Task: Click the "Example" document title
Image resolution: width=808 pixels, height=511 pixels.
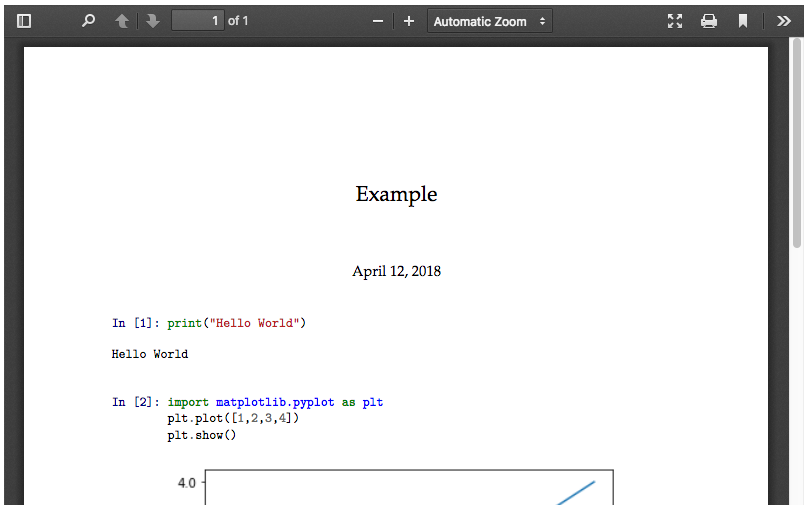Action: point(396,195)
